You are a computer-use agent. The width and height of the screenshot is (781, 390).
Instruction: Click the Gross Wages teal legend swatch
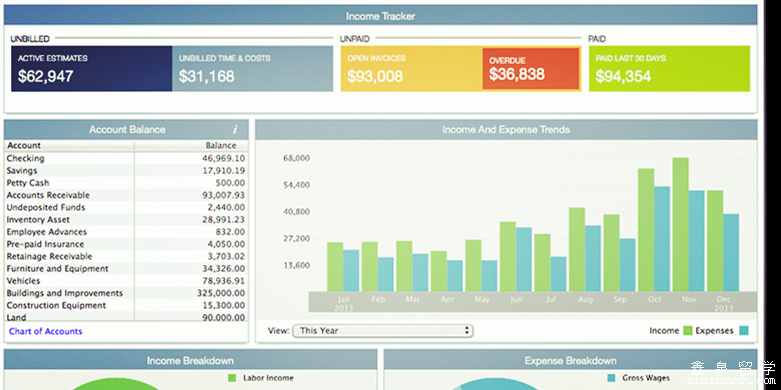tap(612, 378)
